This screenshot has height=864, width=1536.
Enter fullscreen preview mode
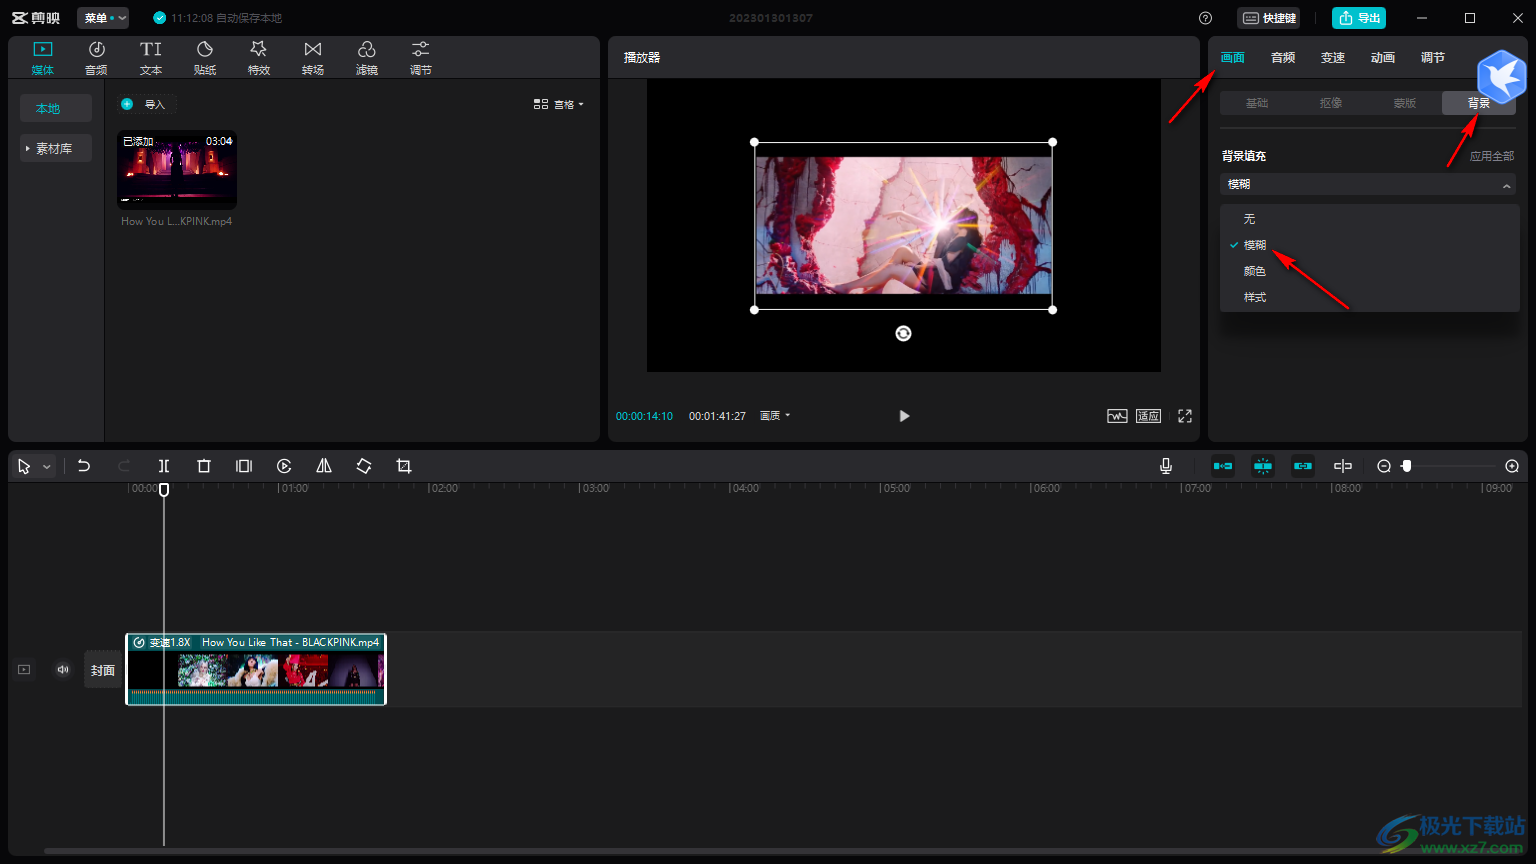pos(1185,416)
